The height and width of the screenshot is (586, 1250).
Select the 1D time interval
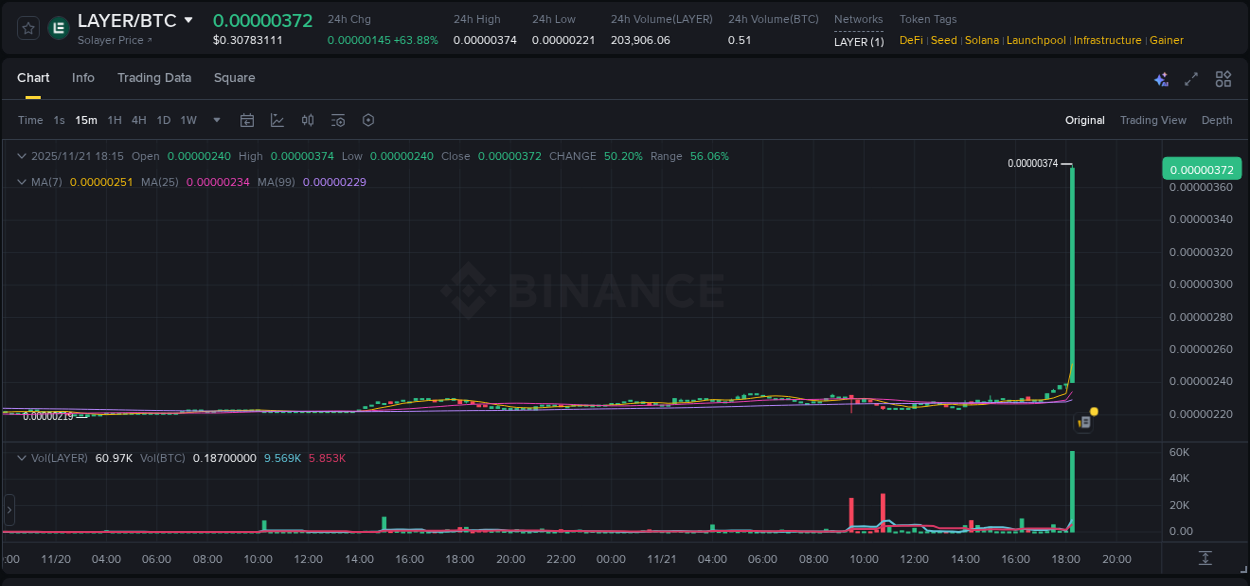pyautogui.click(x=163, y=120)
